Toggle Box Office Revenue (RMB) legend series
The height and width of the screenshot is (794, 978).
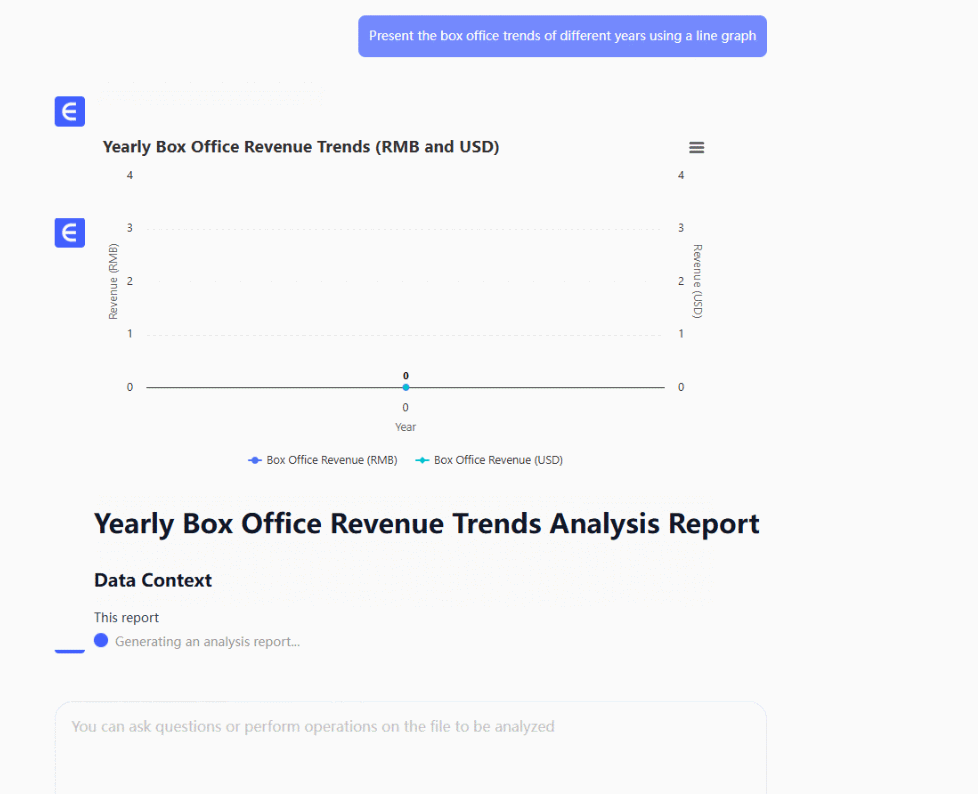point(323,460)
